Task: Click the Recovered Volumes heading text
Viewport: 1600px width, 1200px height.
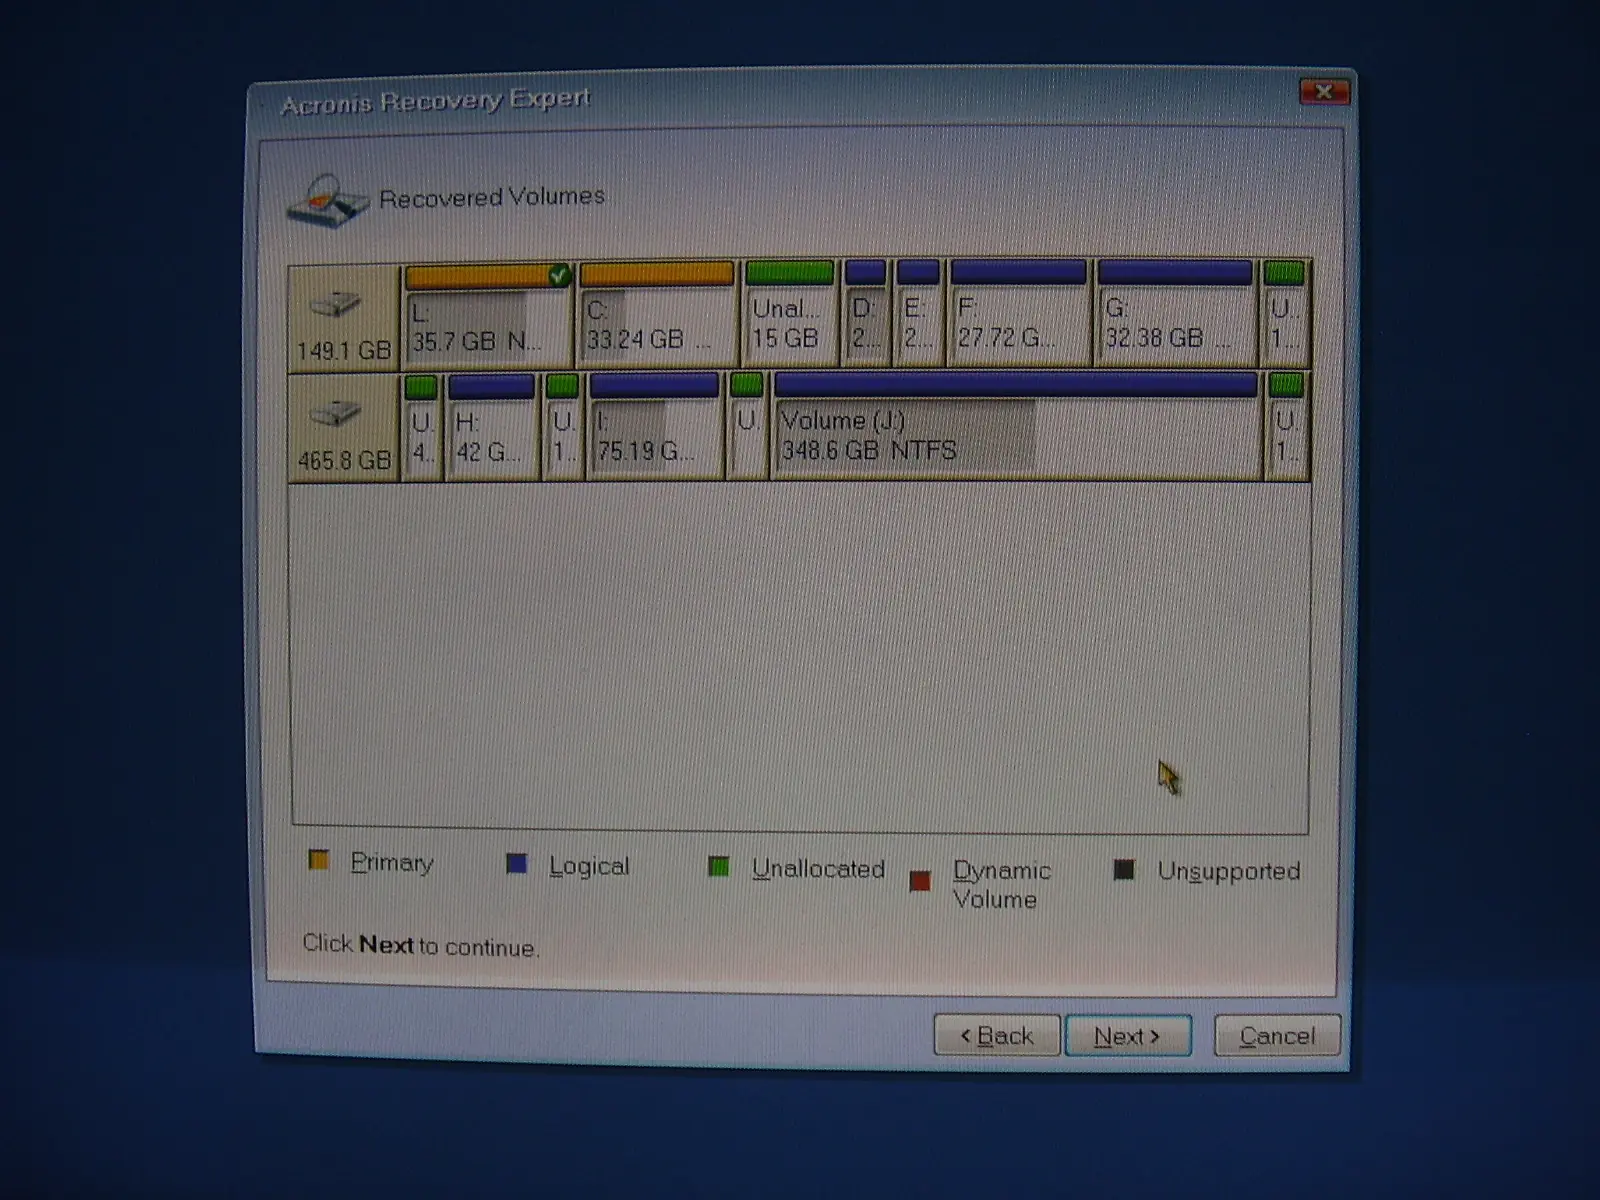Action: [492, 197]
